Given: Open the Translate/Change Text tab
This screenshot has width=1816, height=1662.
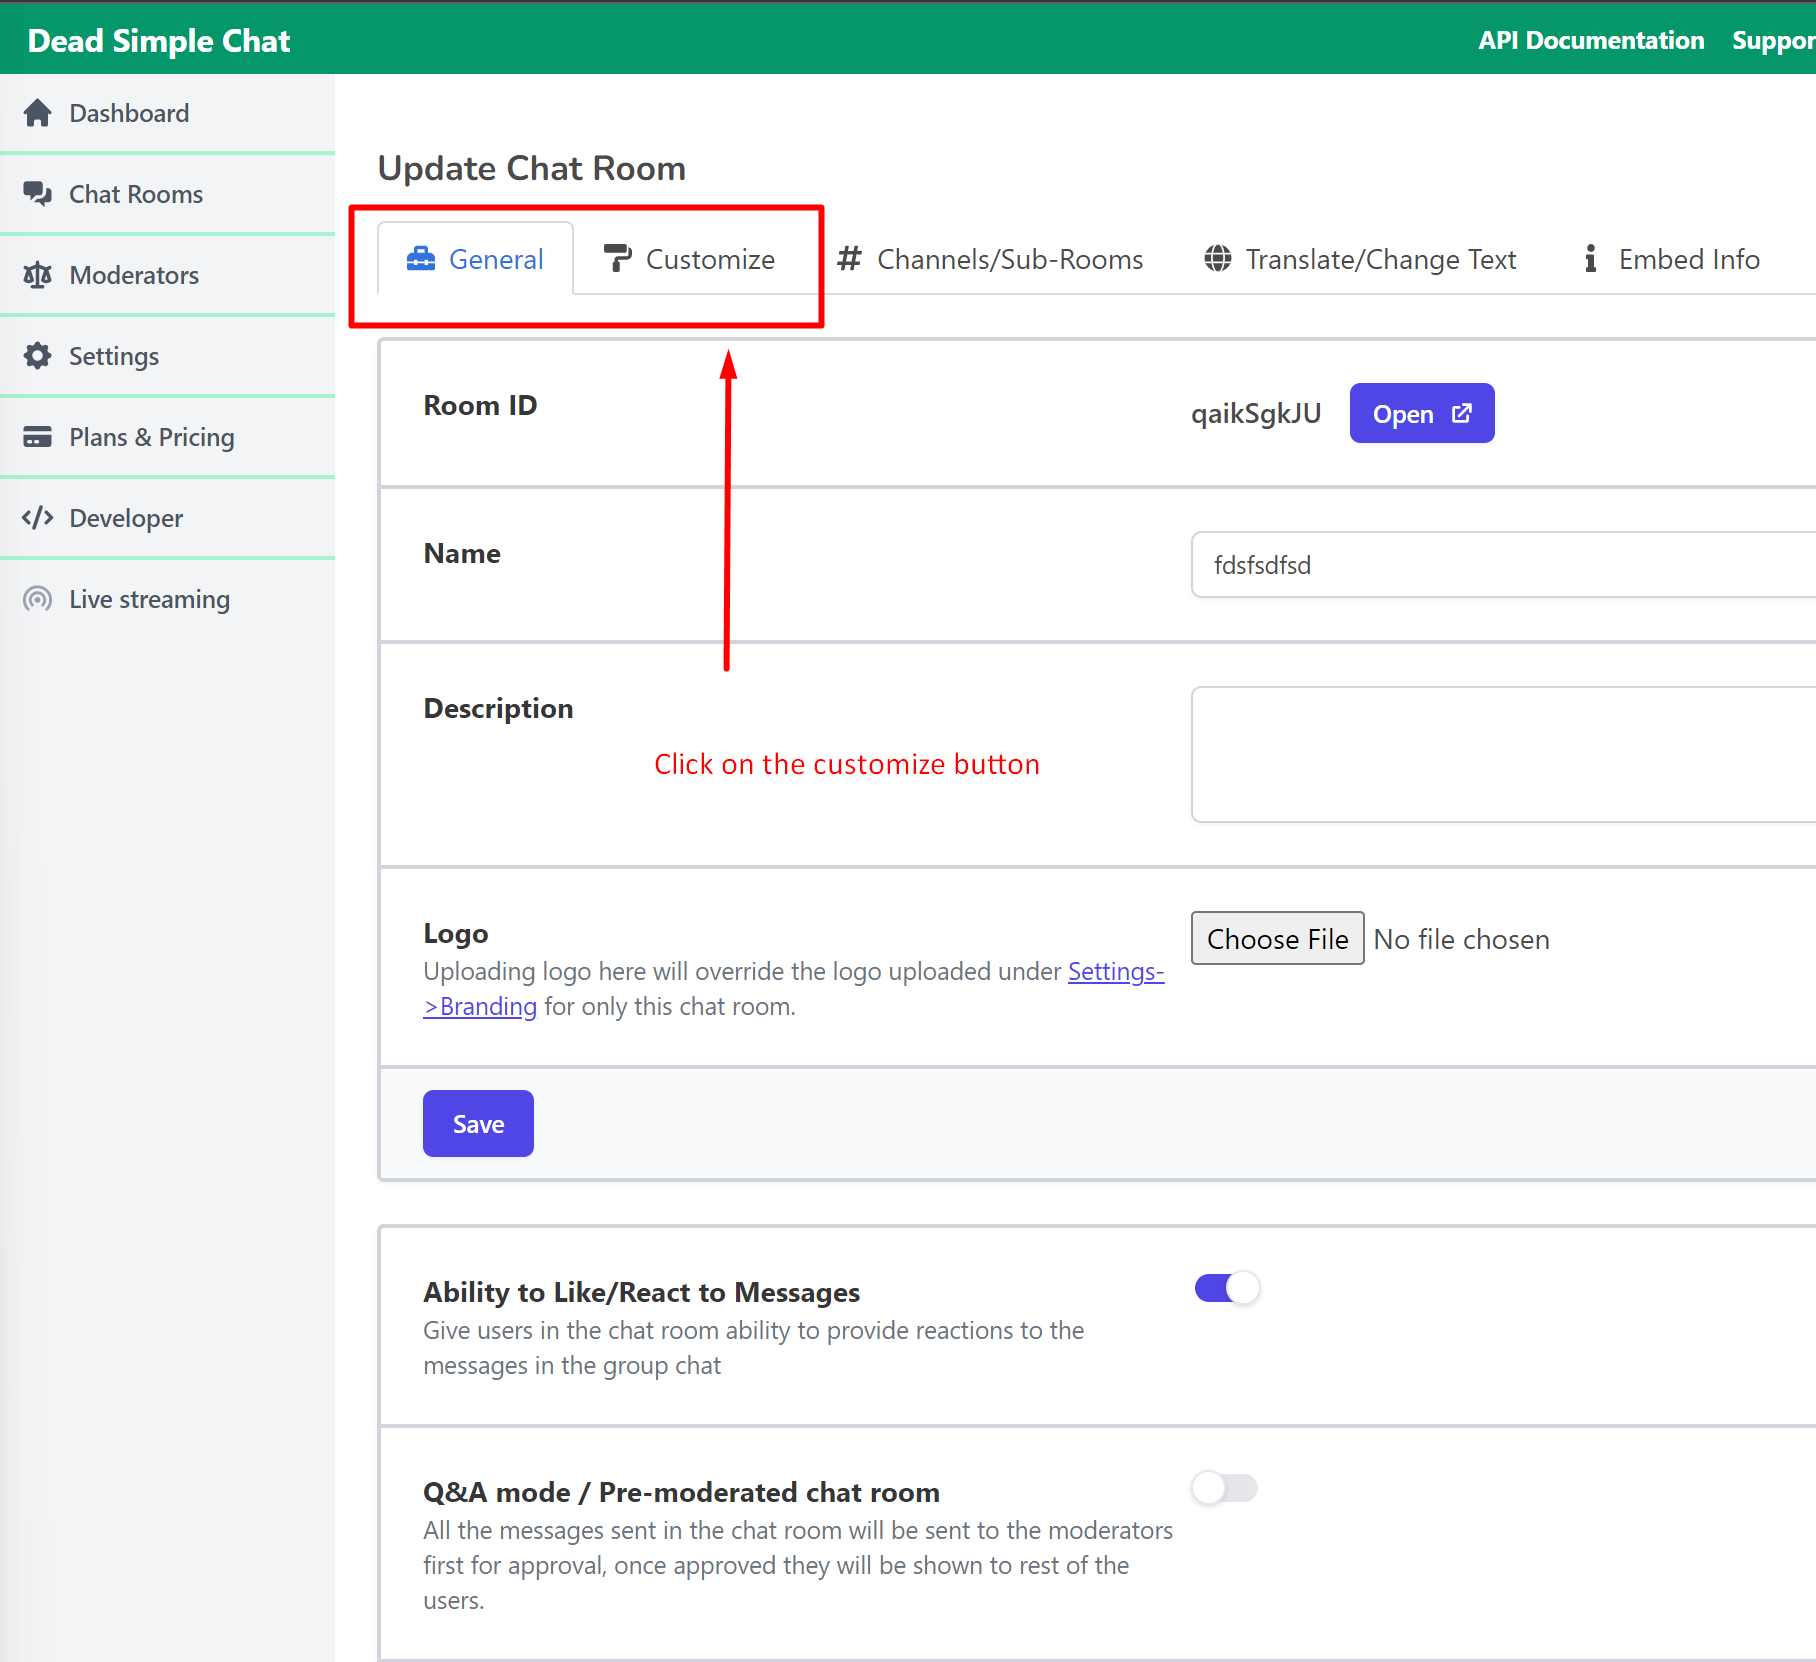Looking at the screenshot, I should pos(1380,258).
